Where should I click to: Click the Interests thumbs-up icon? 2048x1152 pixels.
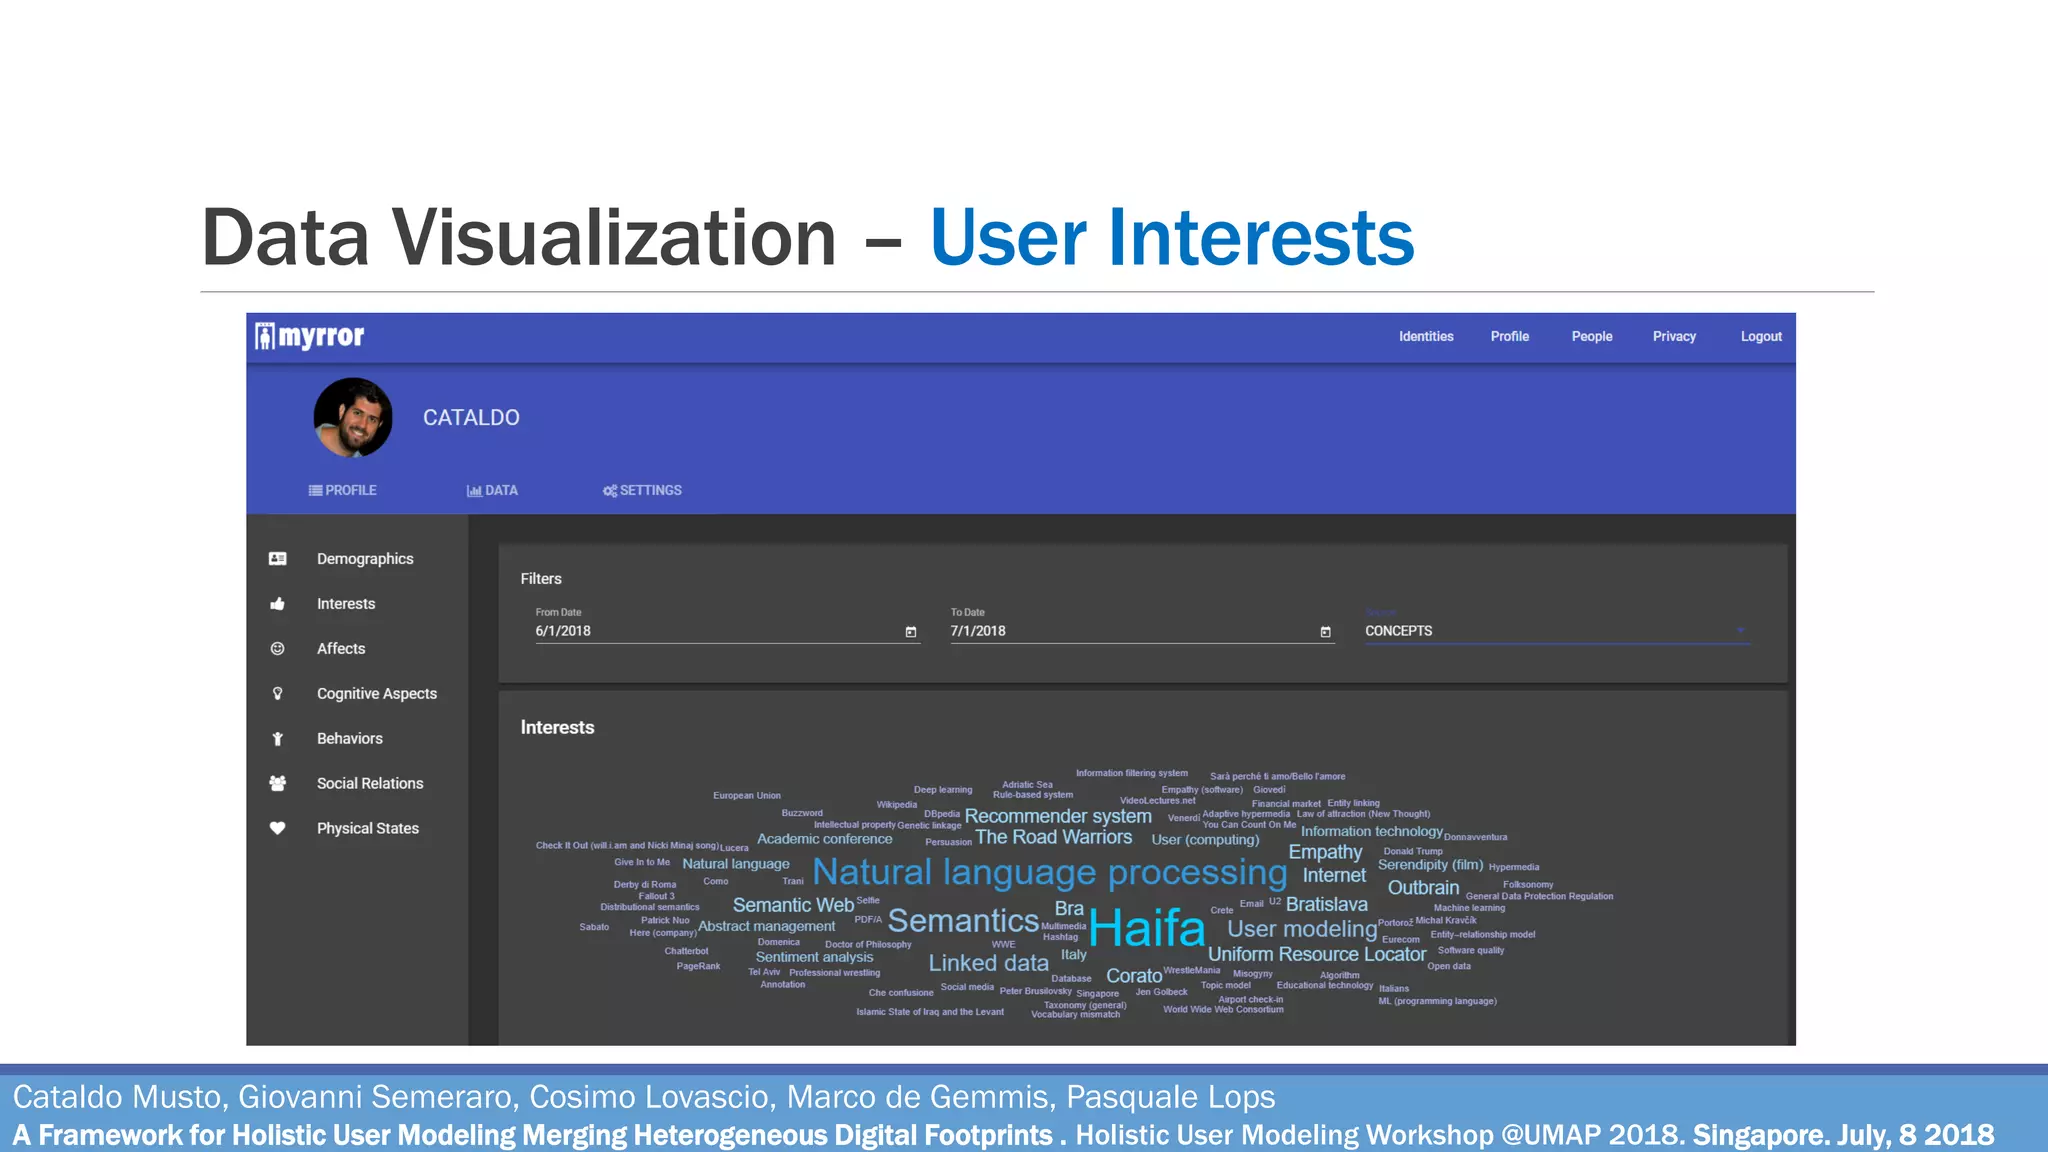tap(278, 604)
